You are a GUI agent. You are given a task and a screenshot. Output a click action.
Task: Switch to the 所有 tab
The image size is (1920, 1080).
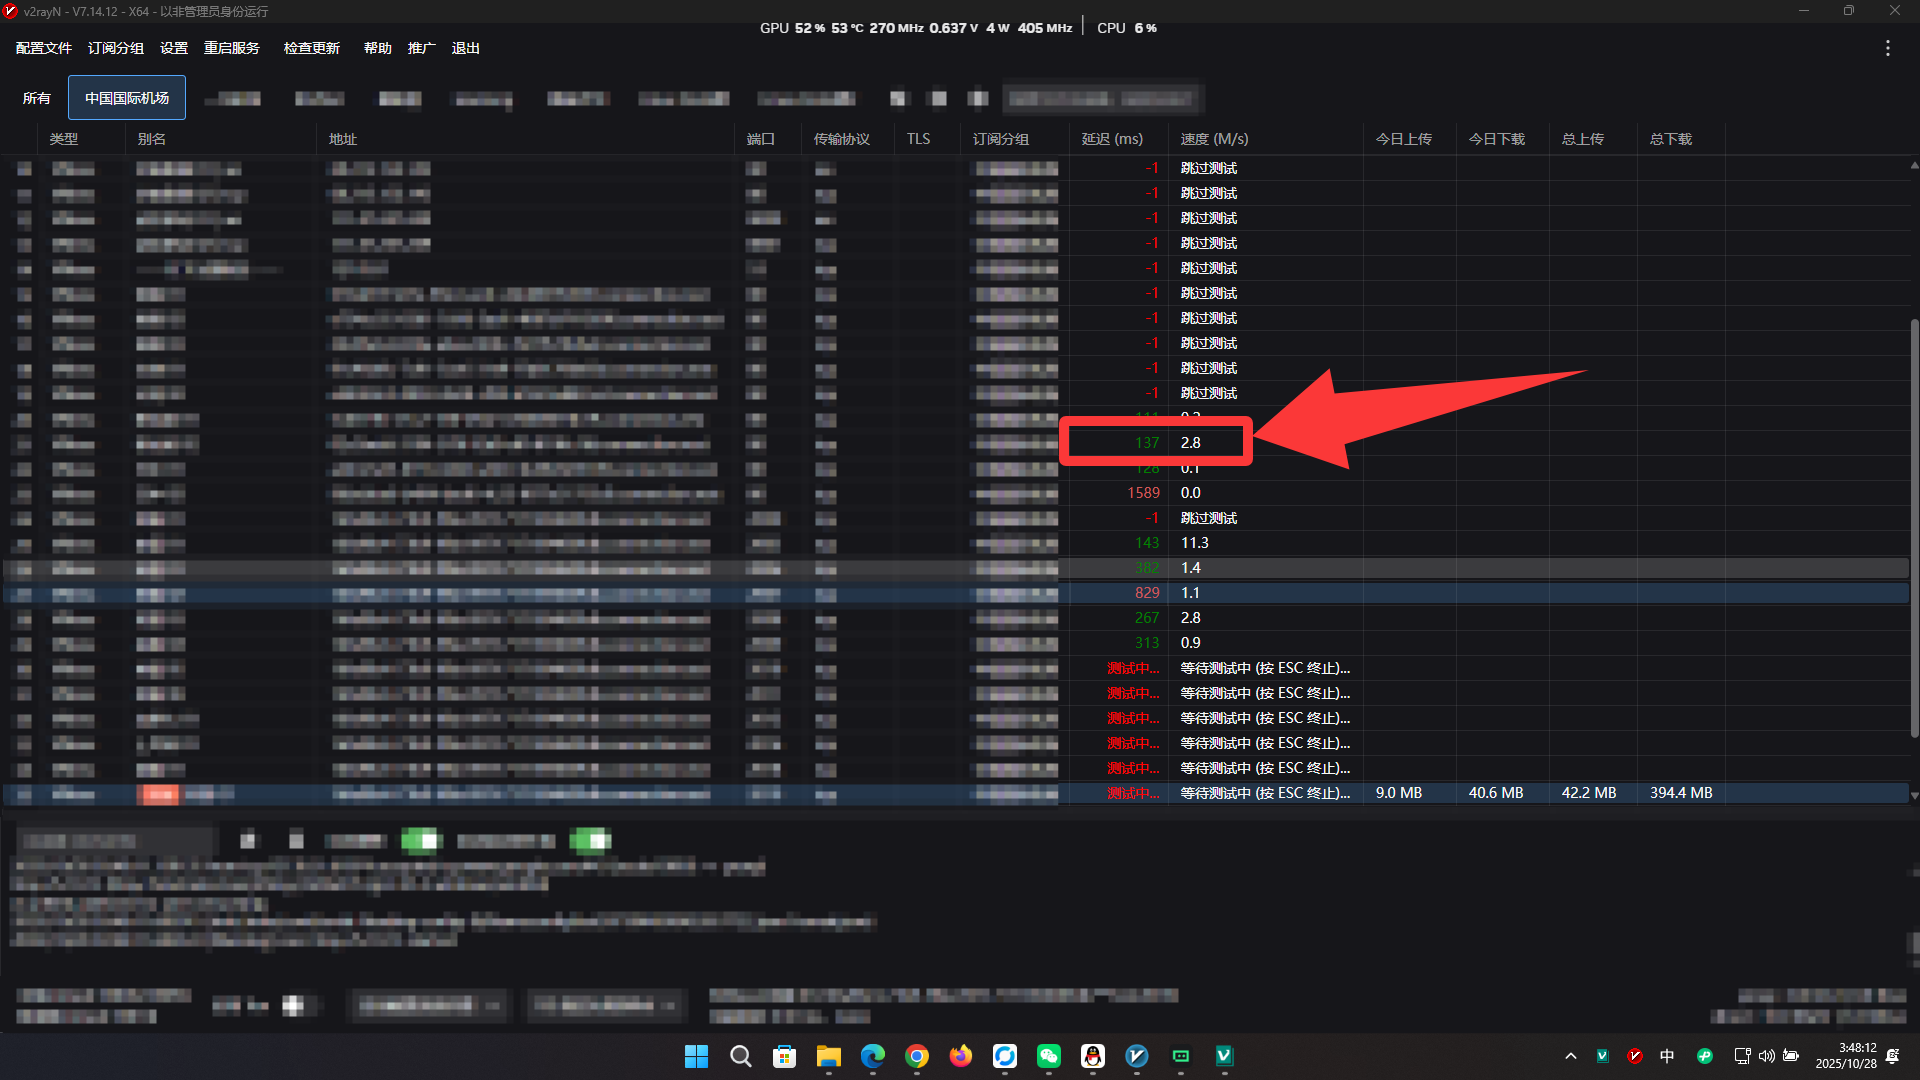(36, 98)
